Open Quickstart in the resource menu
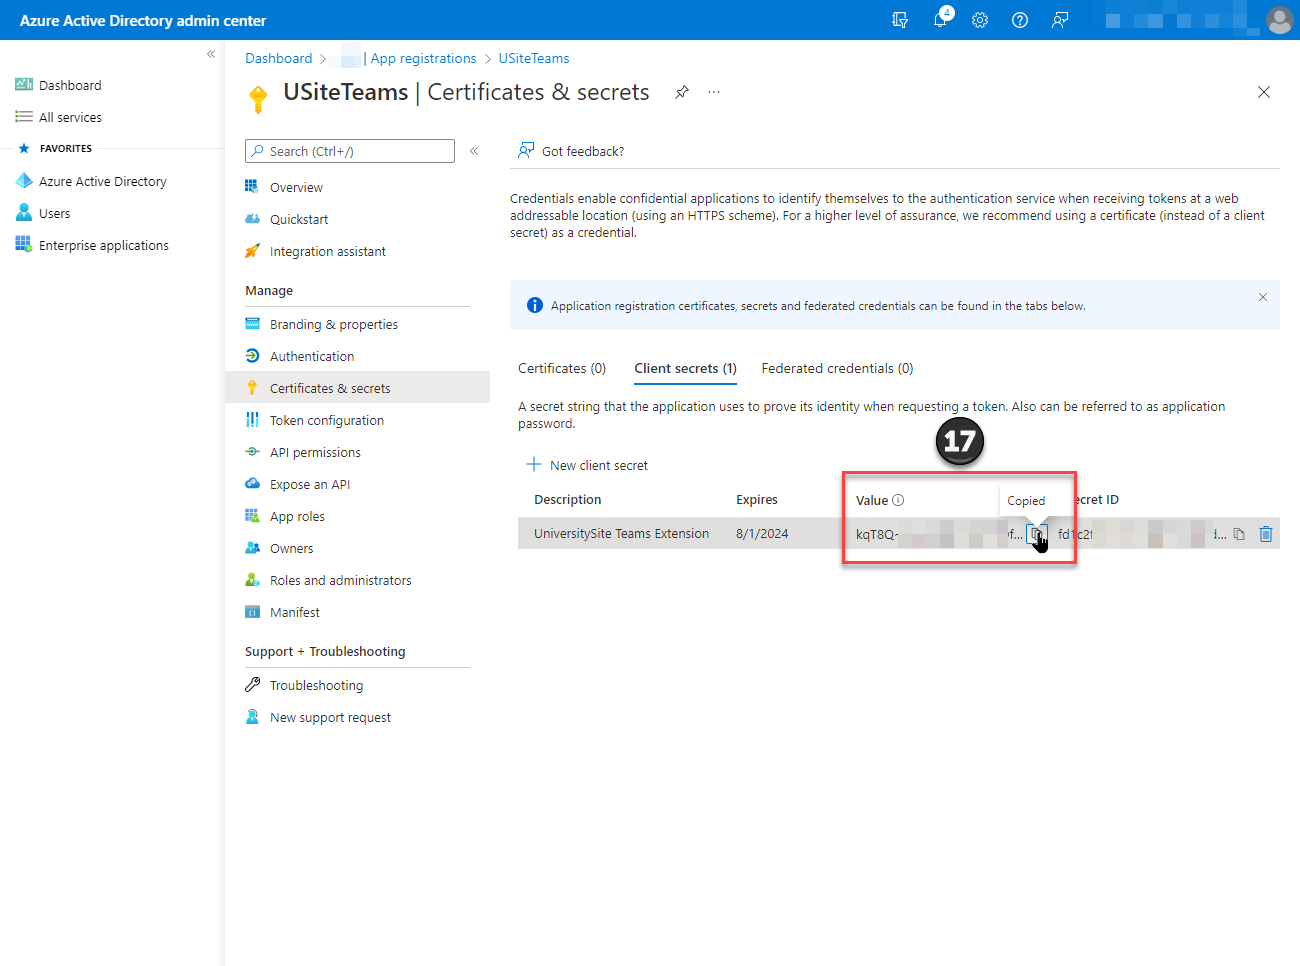Screen dimensions: 1300x966 point(299,219)
